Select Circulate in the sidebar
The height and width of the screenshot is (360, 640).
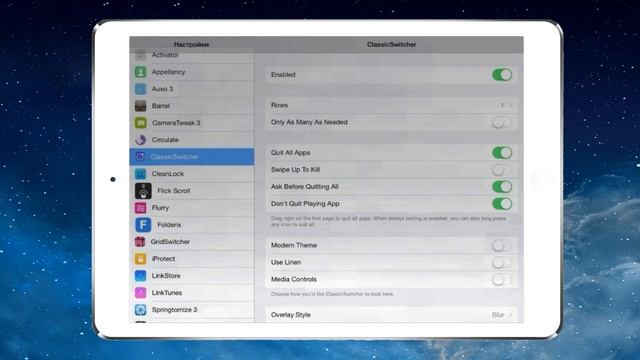[192, 140]
